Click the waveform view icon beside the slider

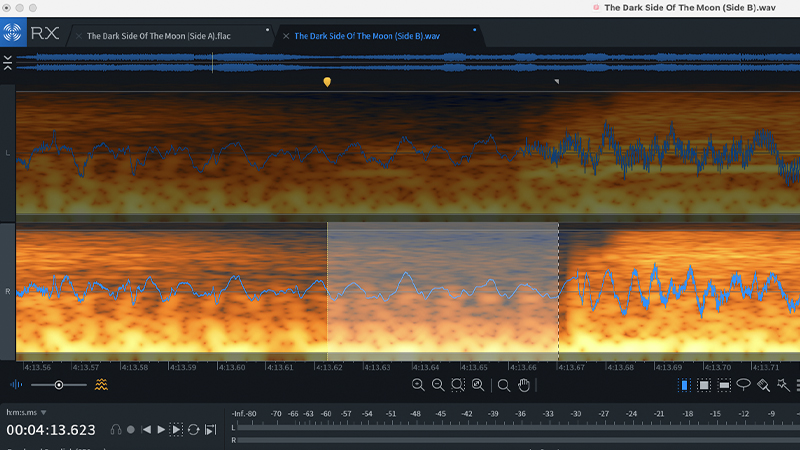tap(16, 385)
